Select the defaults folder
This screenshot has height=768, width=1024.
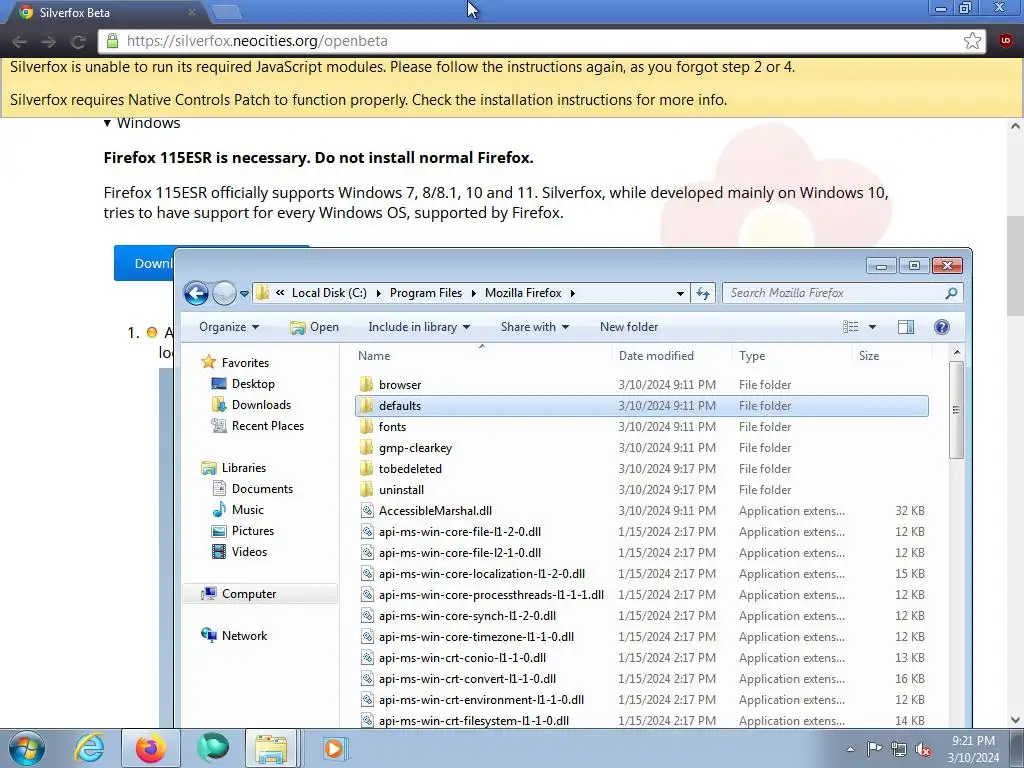[x=641, y=406]
